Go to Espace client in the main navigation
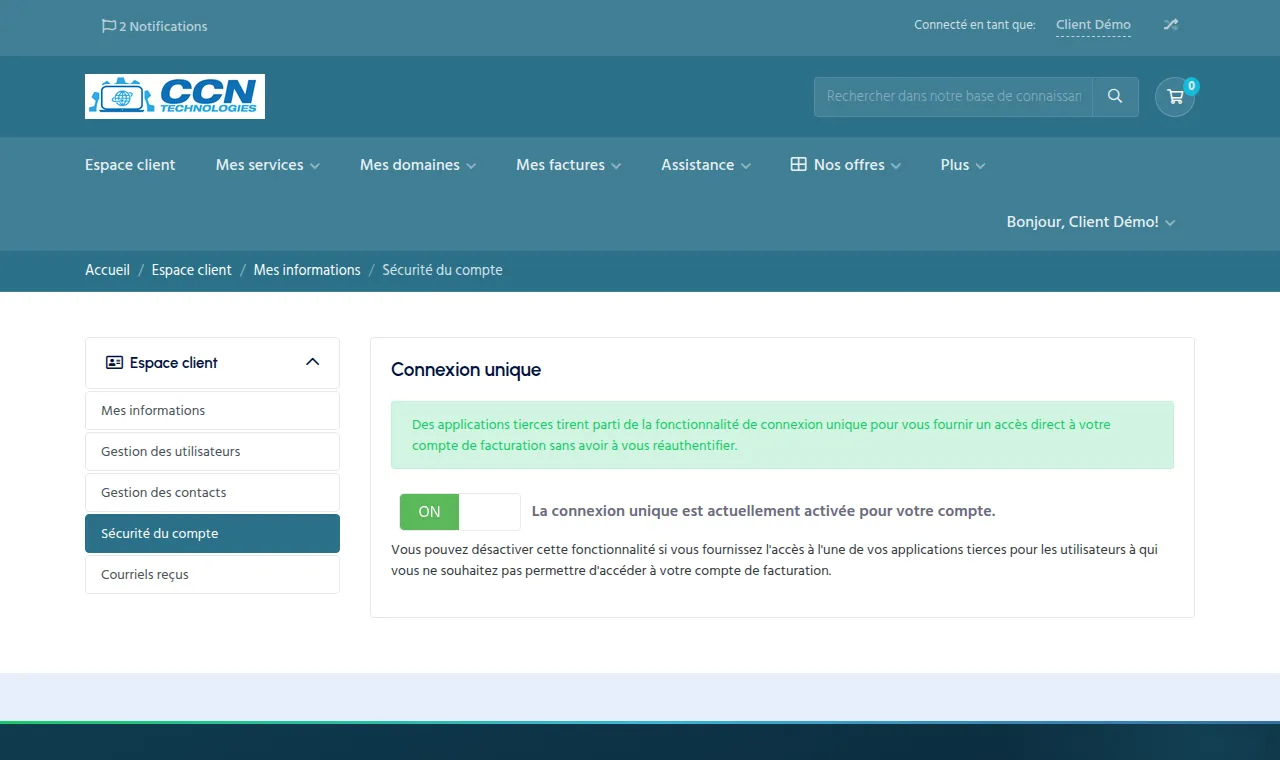 click(130, 165)
